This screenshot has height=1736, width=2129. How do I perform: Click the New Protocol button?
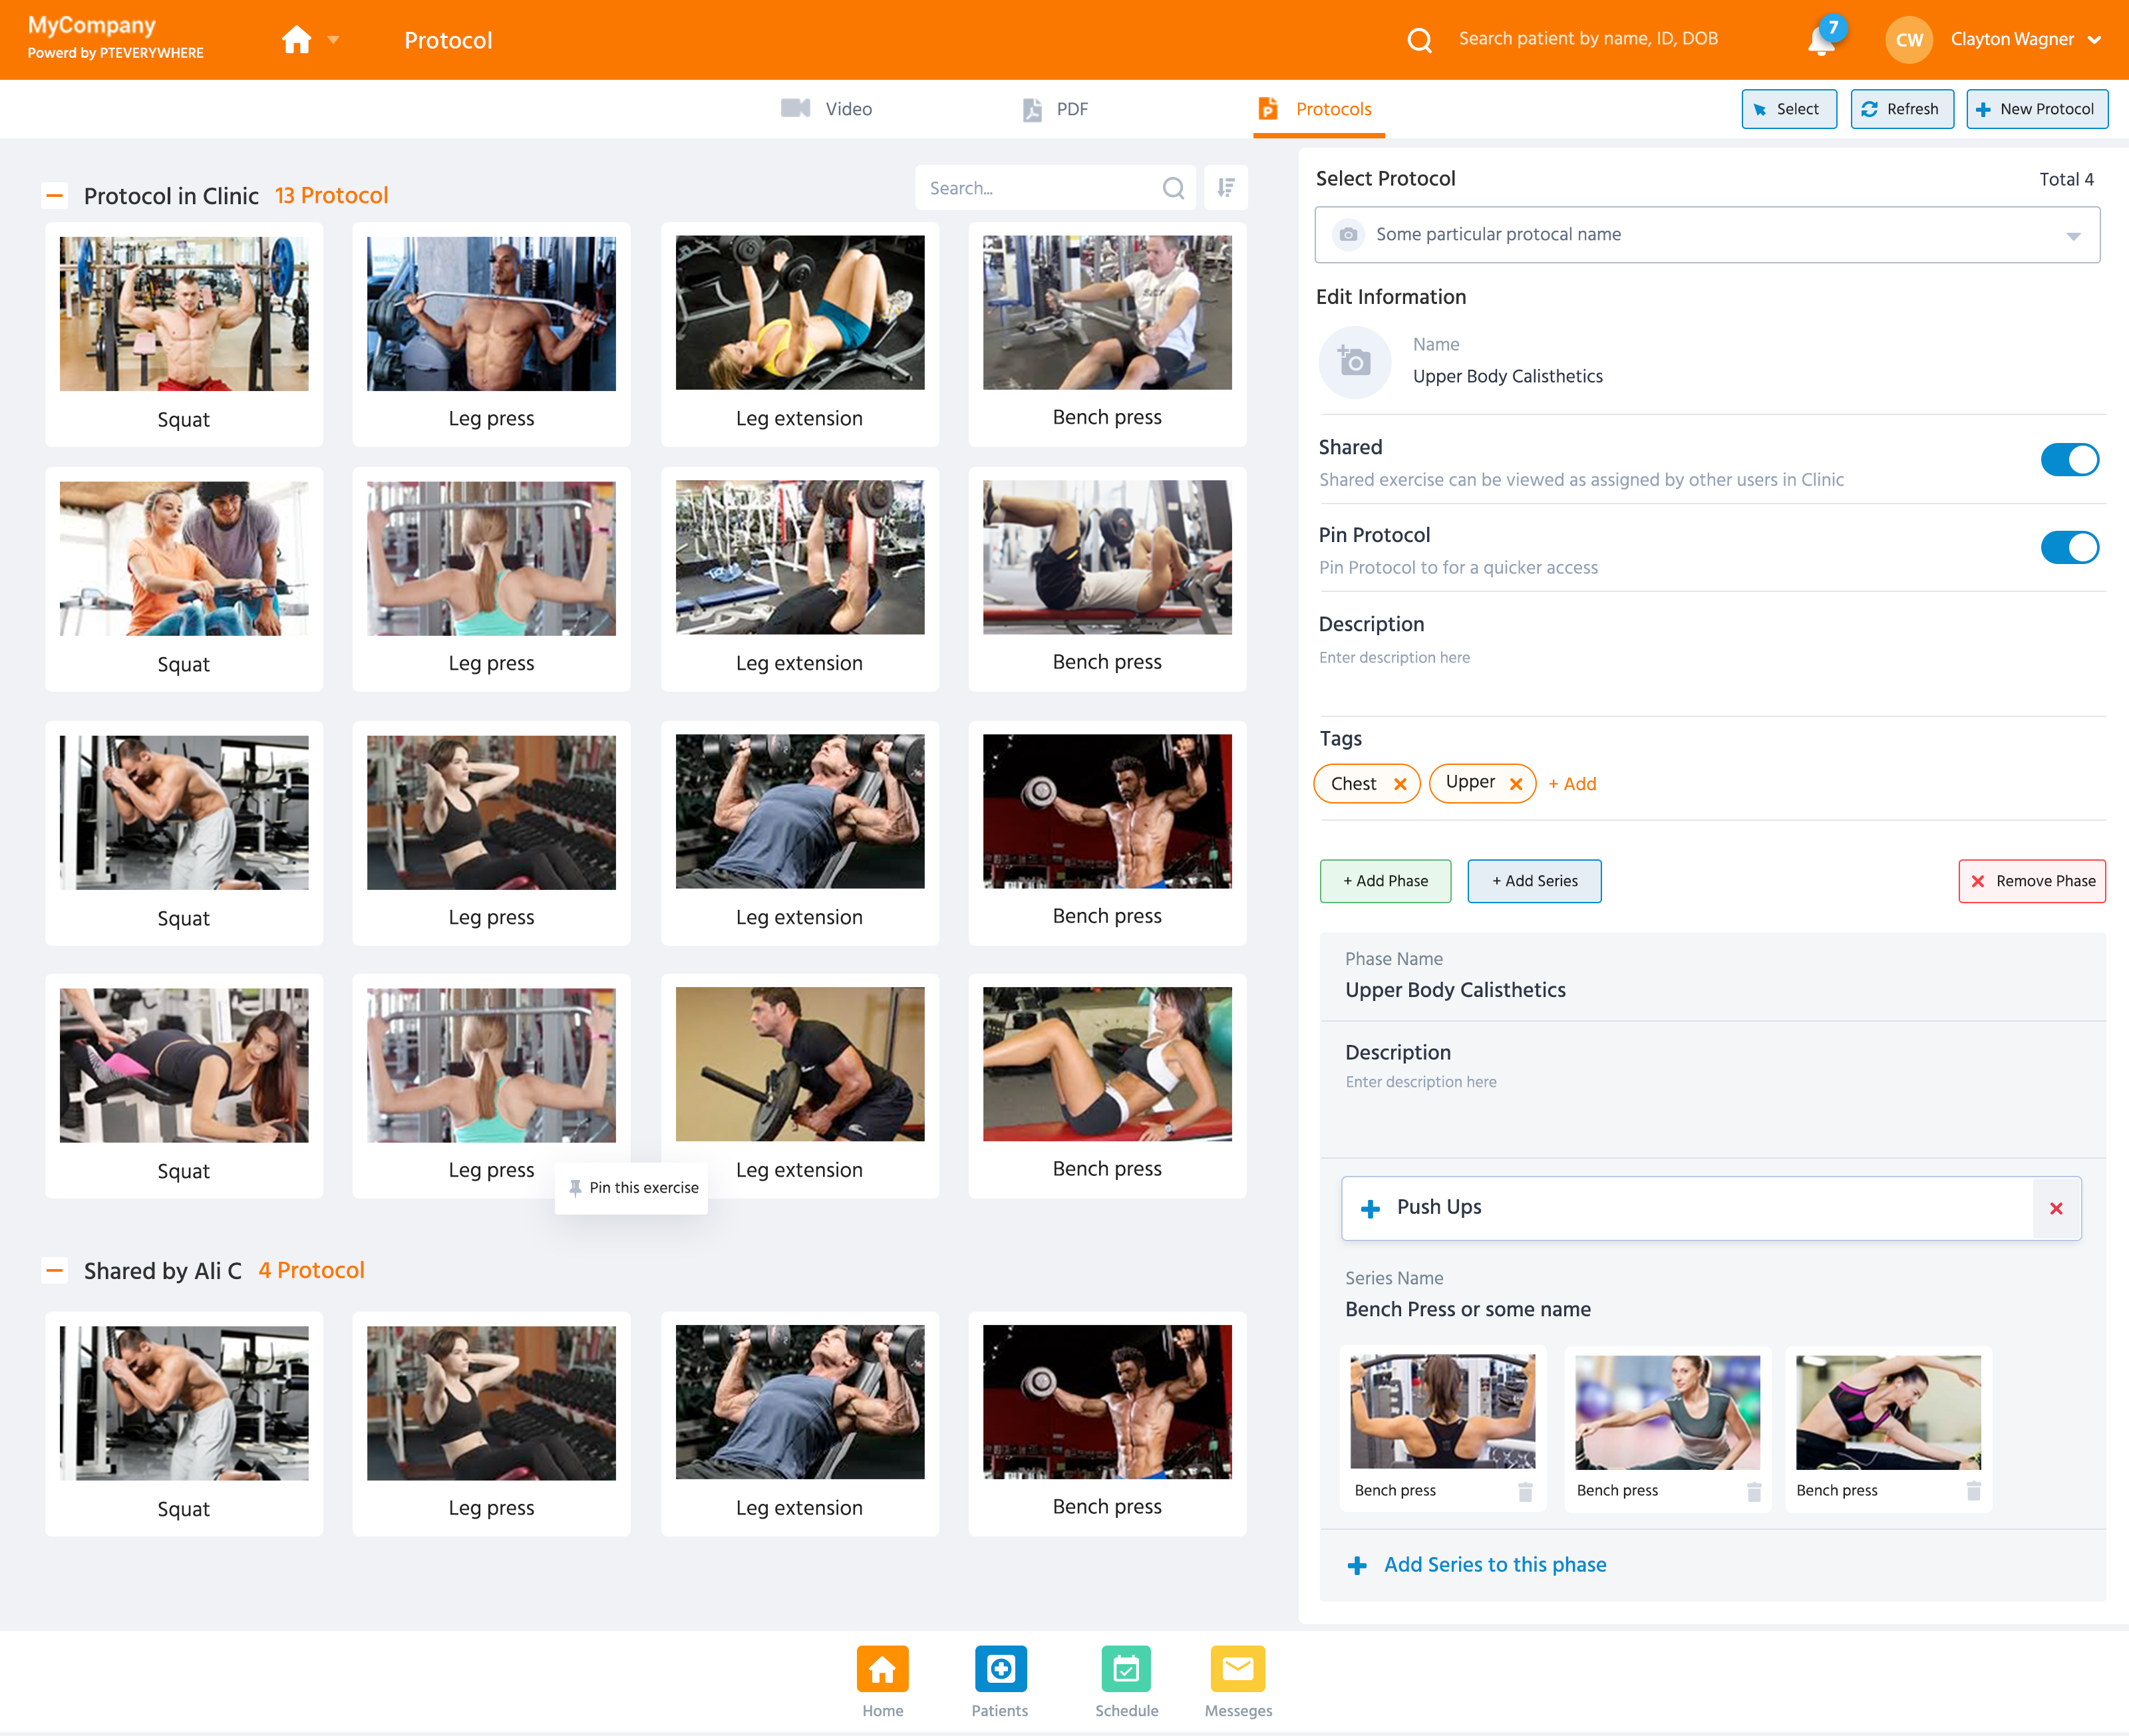pos(2036,109)
